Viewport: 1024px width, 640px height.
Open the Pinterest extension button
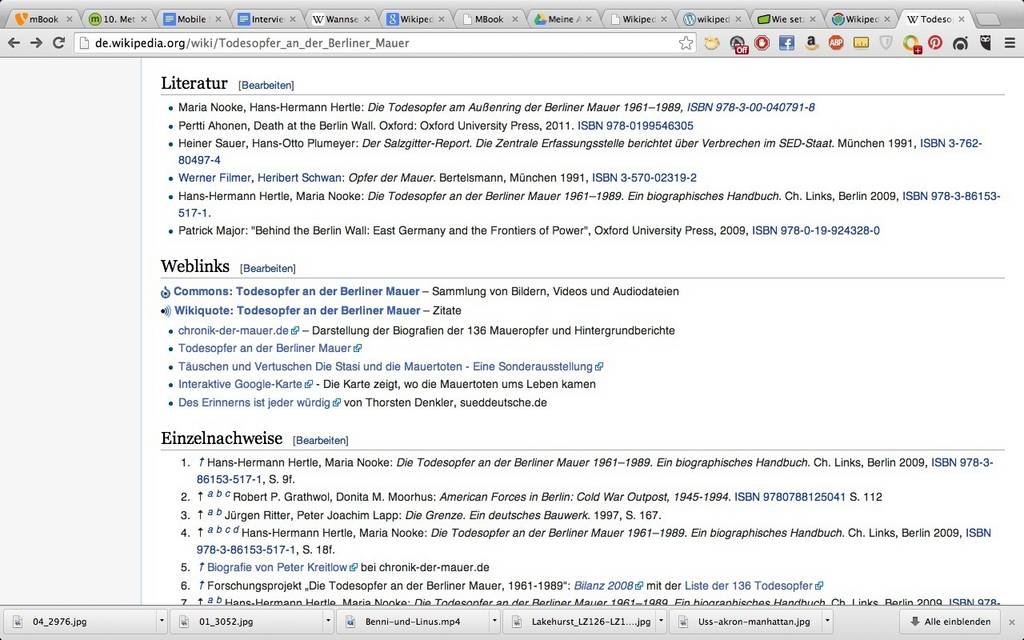[x=935, y=43]
